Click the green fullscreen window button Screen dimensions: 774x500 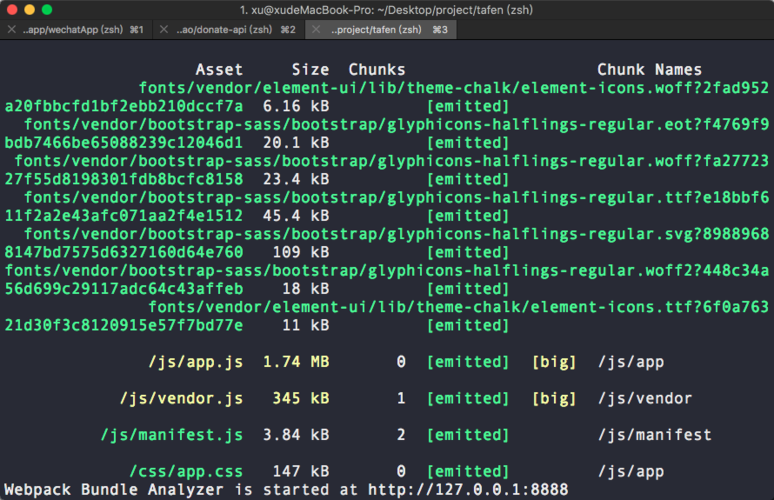(x=47, y=9)
